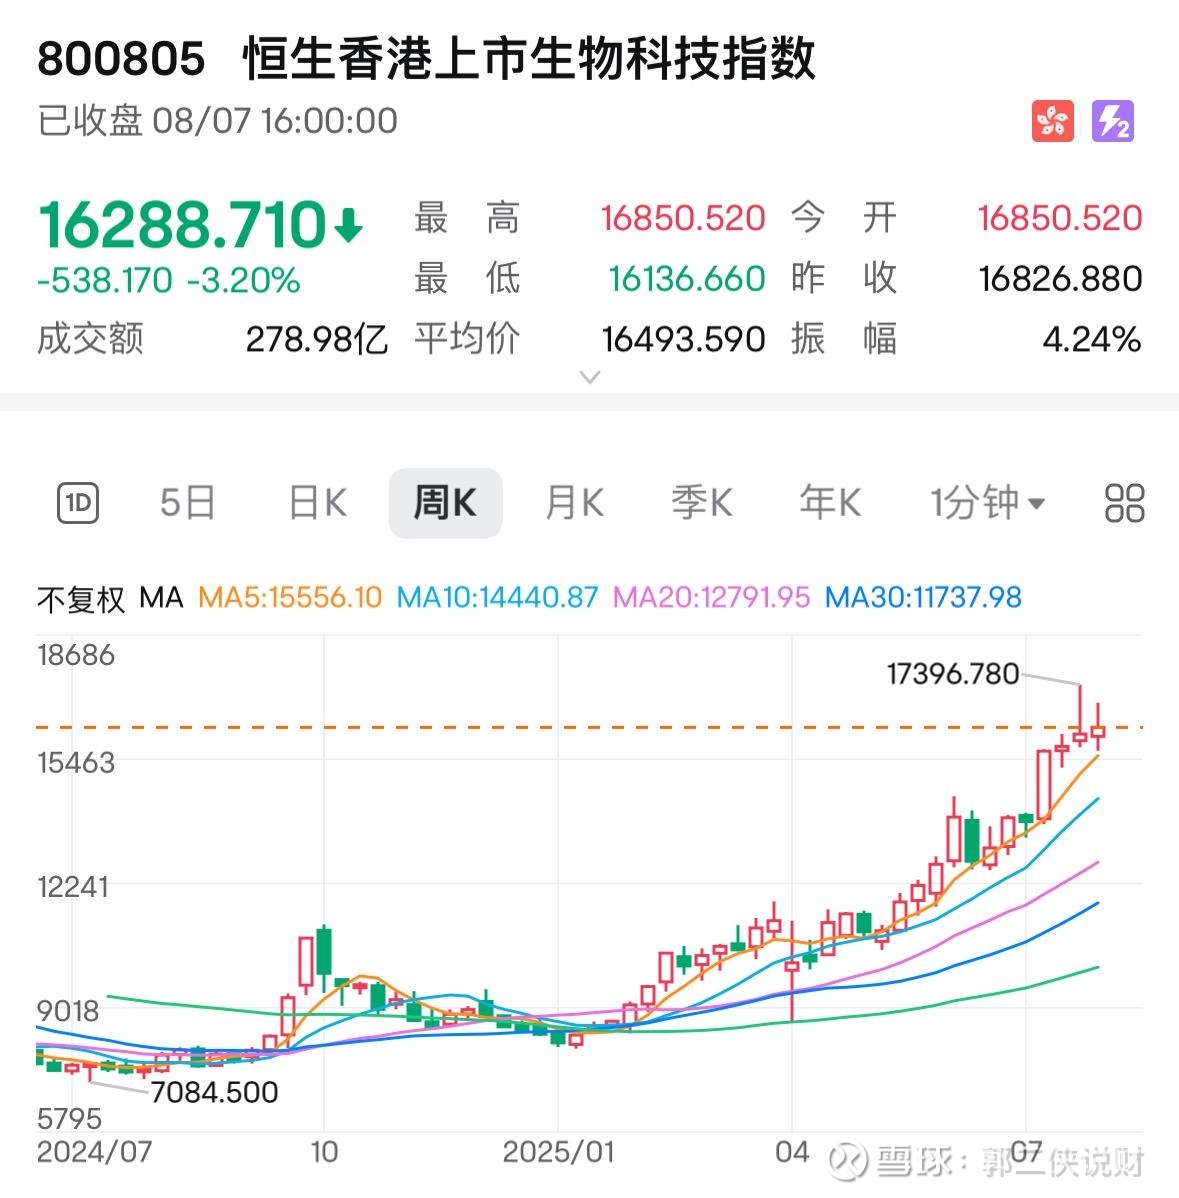Screen dimensions: 1179x1198
Task: Tap the 今开 value 16850.520
Action: (1061, 219)
